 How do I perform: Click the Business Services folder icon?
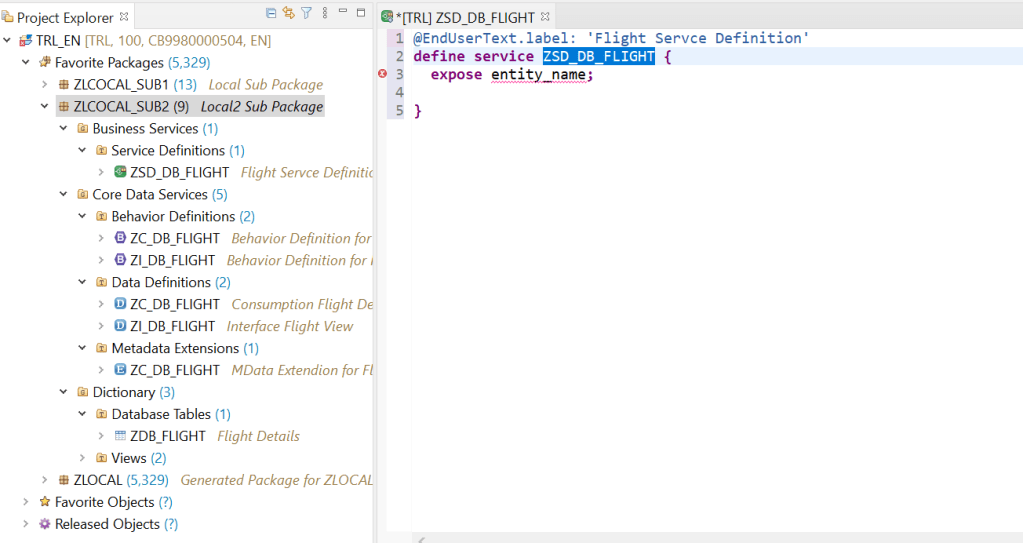point(82,129)
